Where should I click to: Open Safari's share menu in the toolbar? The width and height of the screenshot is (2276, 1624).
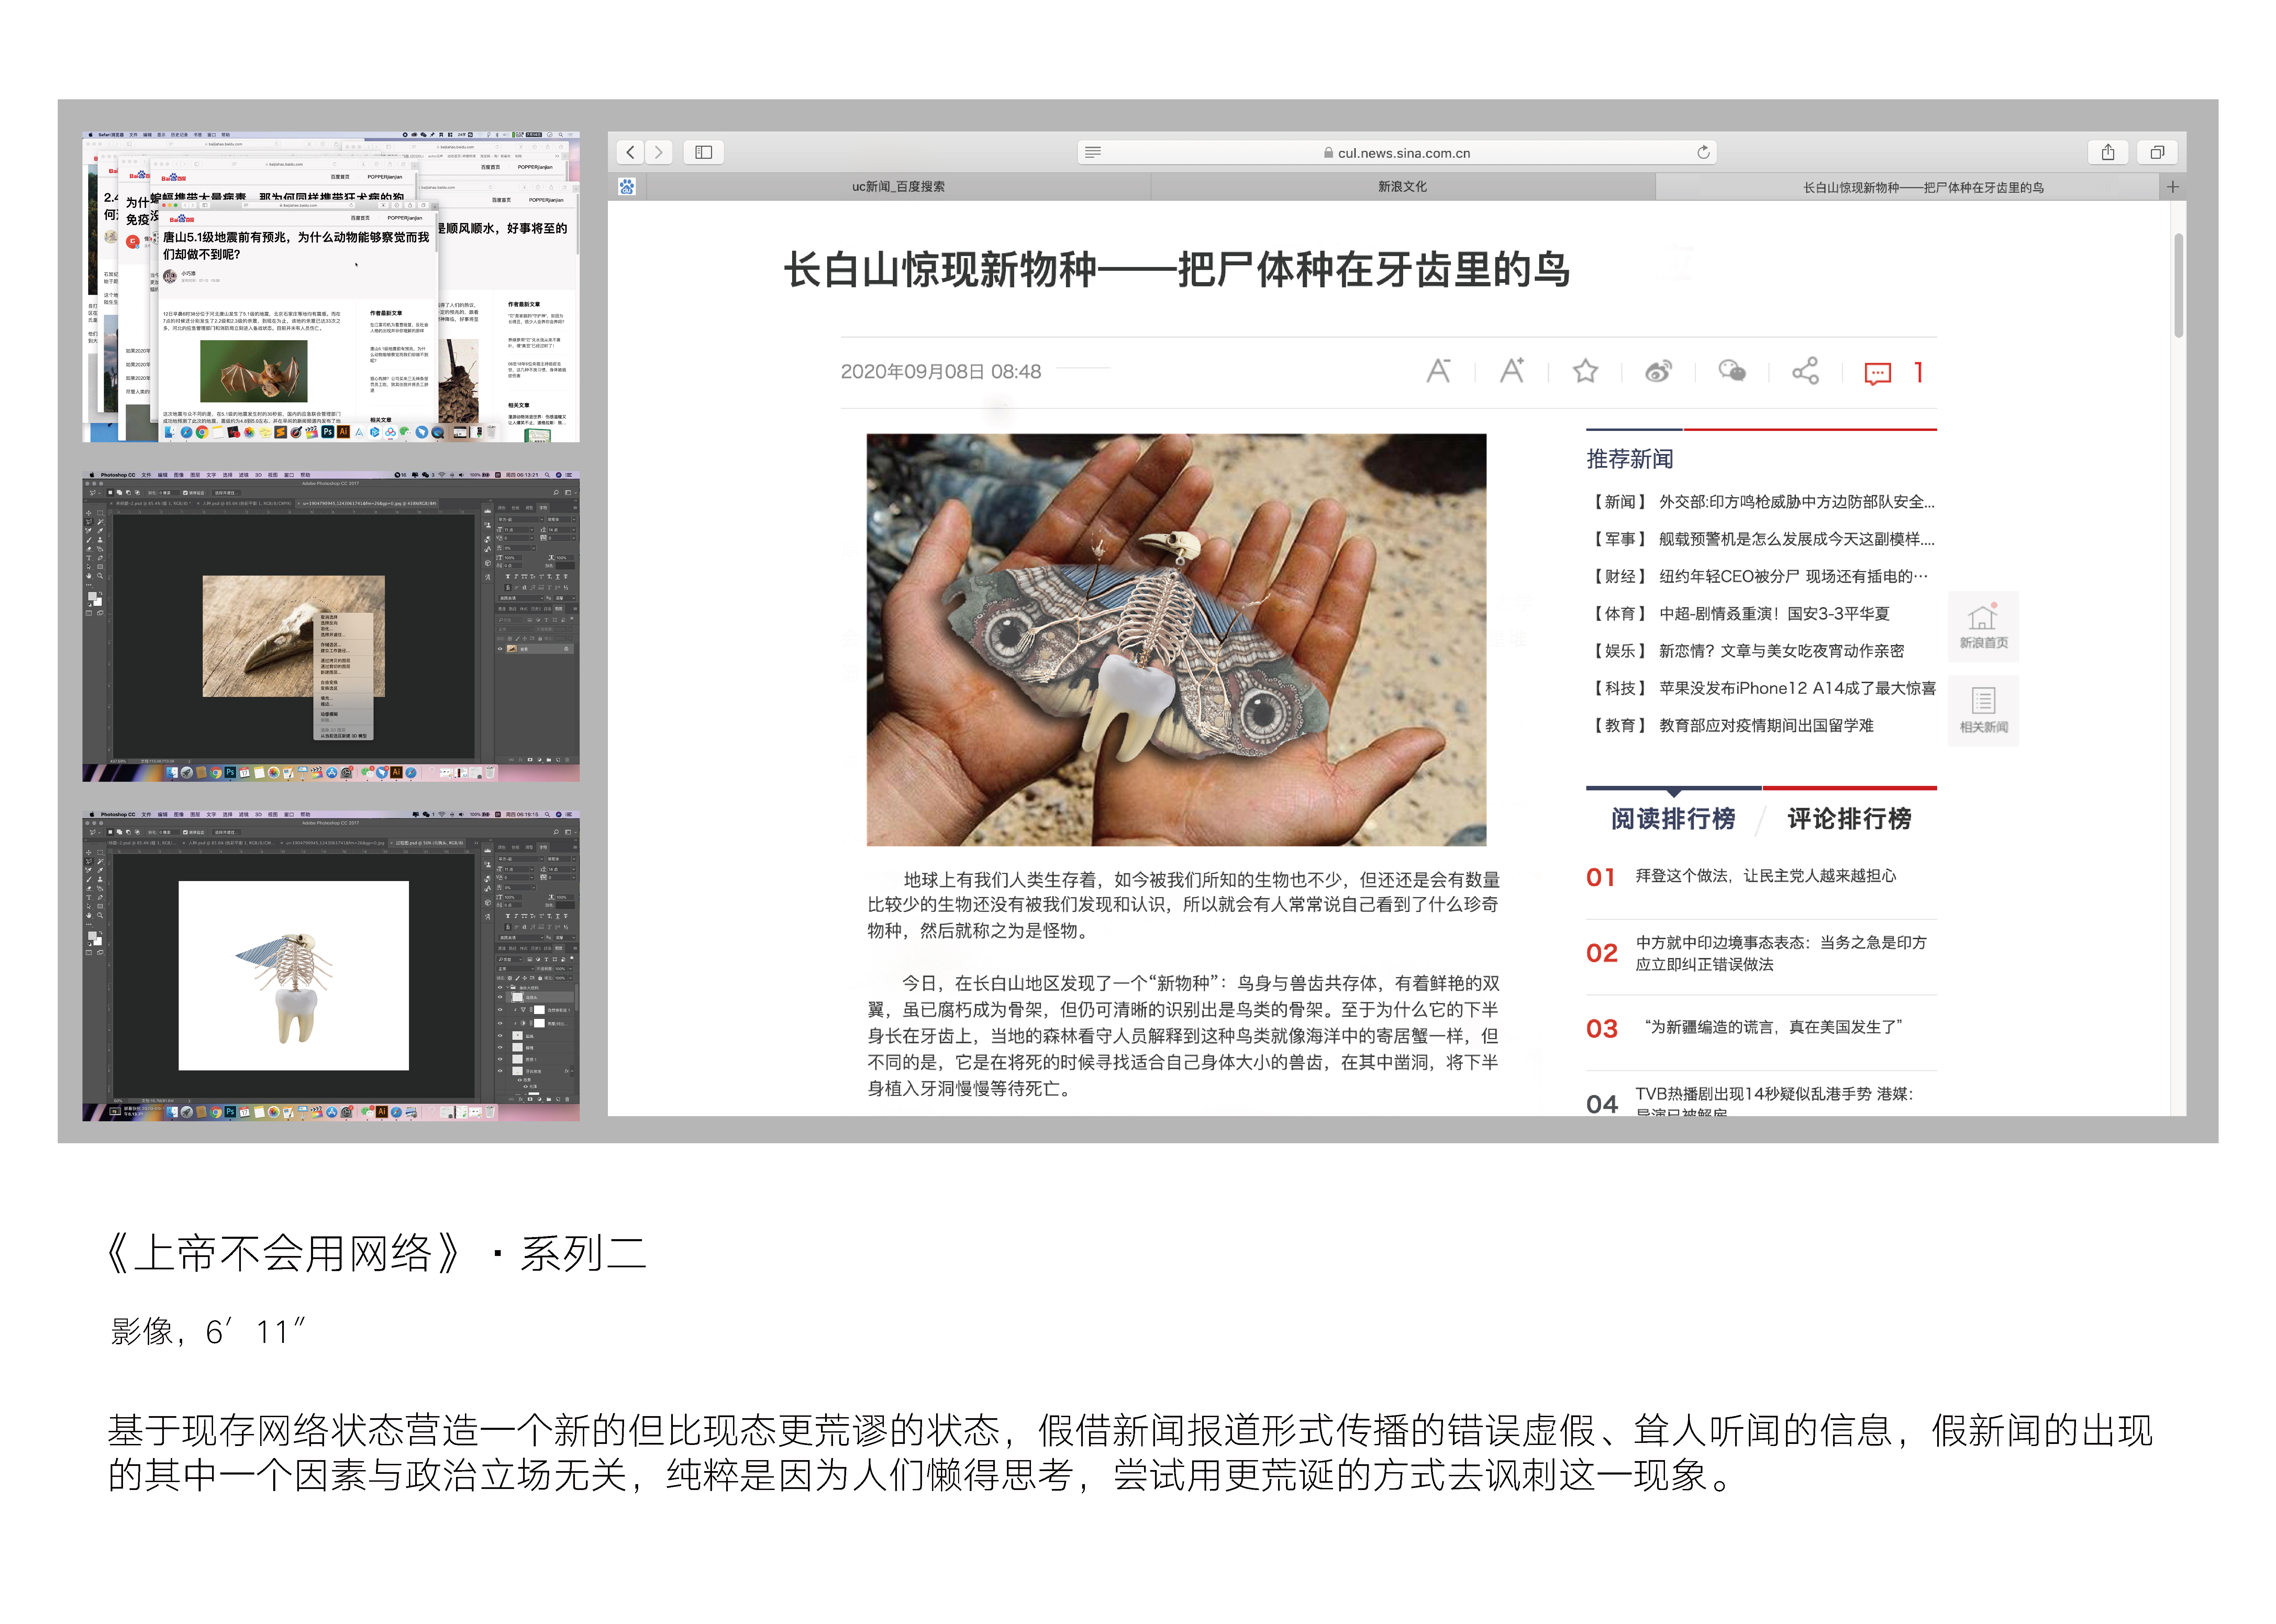tap(2108, 152)
